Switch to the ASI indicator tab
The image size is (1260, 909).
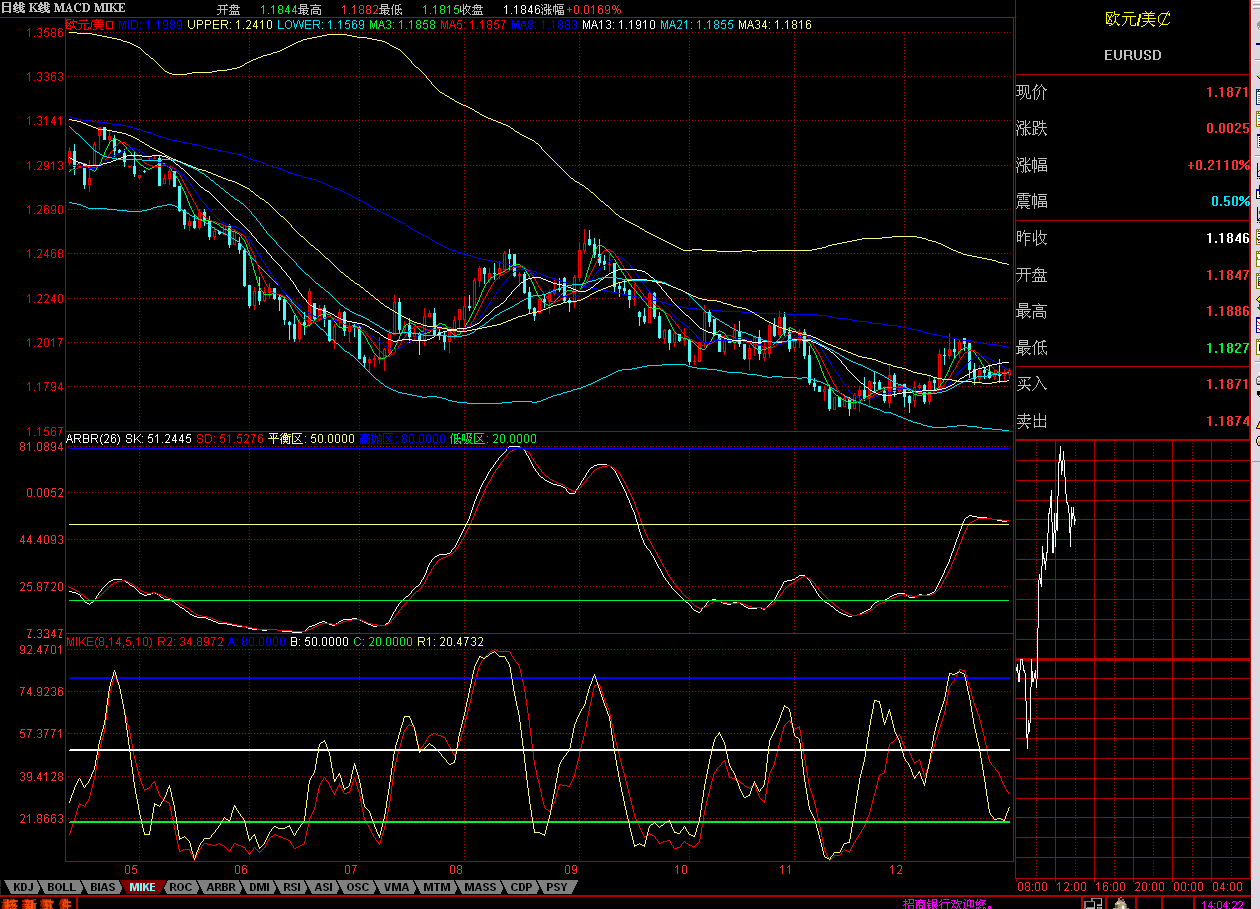[324, 887]
